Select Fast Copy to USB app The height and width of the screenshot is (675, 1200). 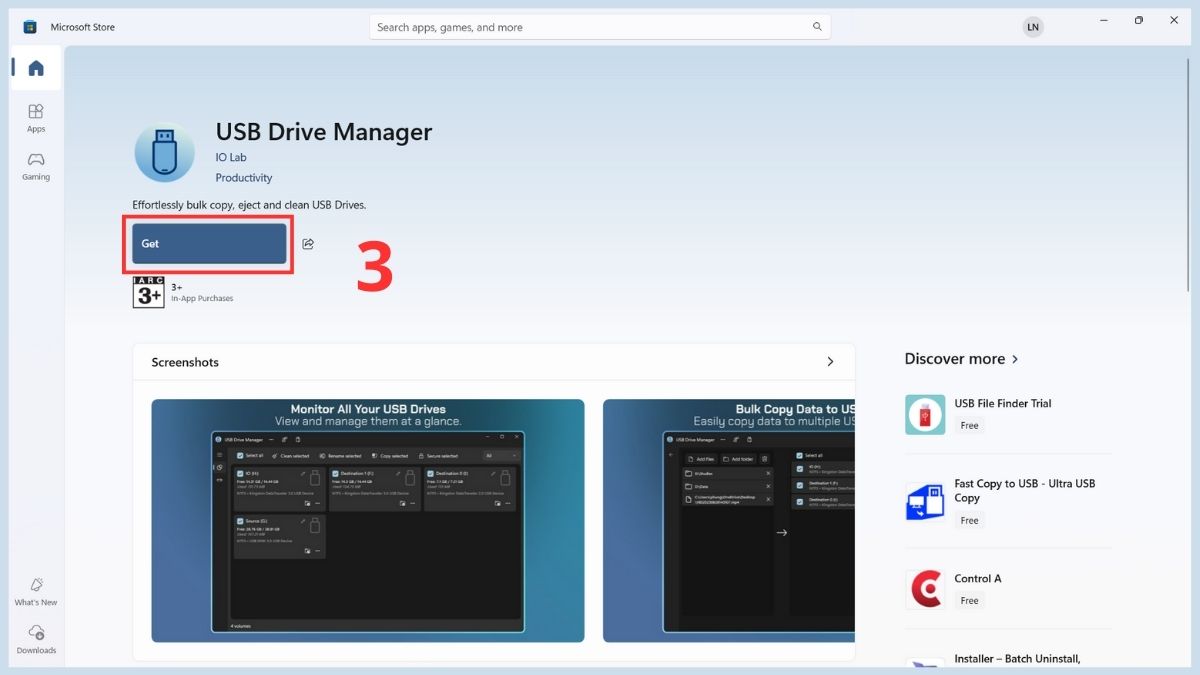[x=1024, y=490]
